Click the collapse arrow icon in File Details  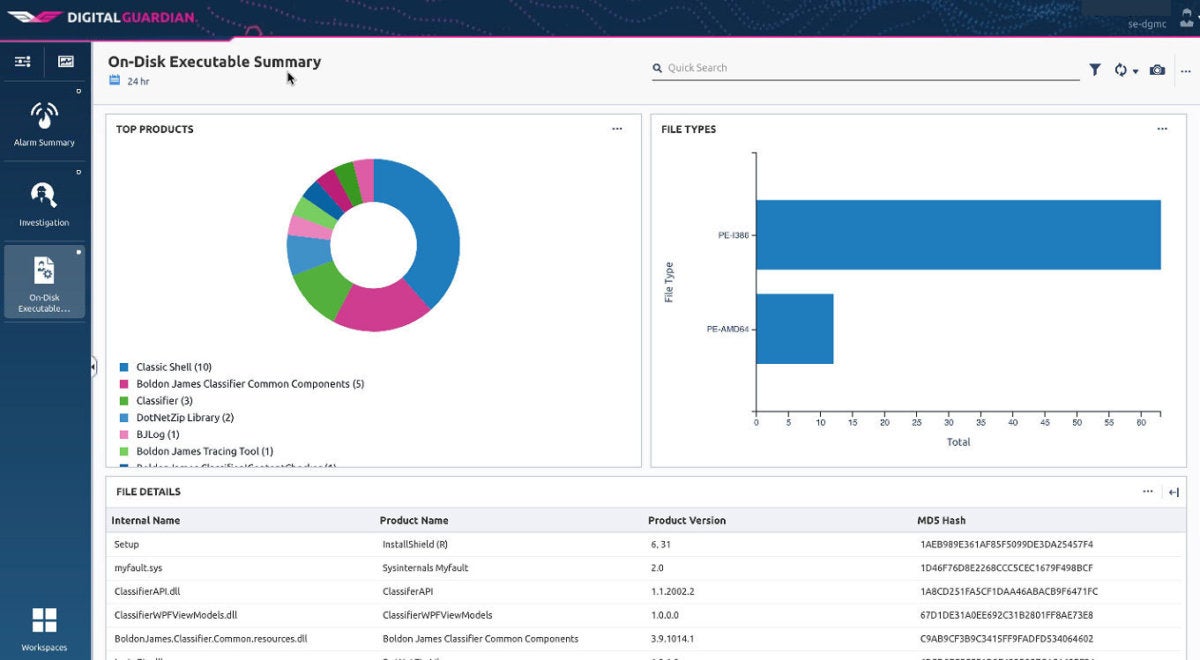point(1174,492)
